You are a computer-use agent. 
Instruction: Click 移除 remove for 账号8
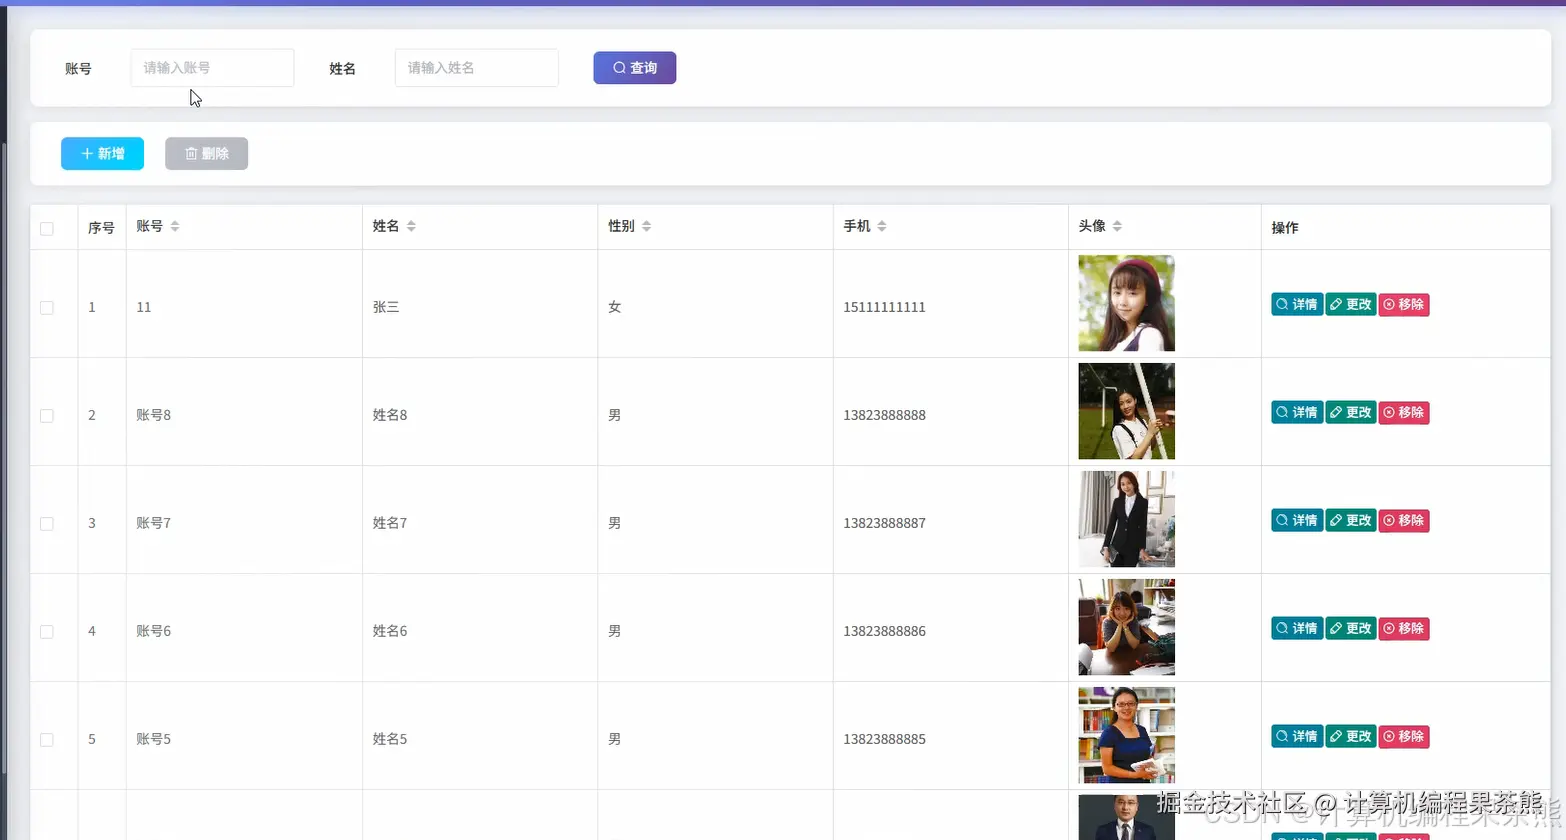coord(1404,412)
